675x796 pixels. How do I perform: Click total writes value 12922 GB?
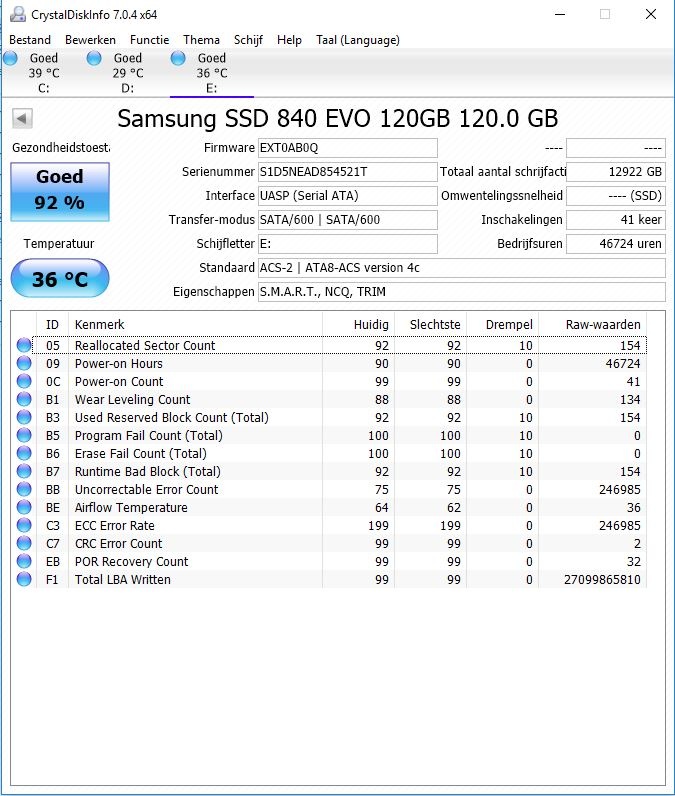[616, 172]
